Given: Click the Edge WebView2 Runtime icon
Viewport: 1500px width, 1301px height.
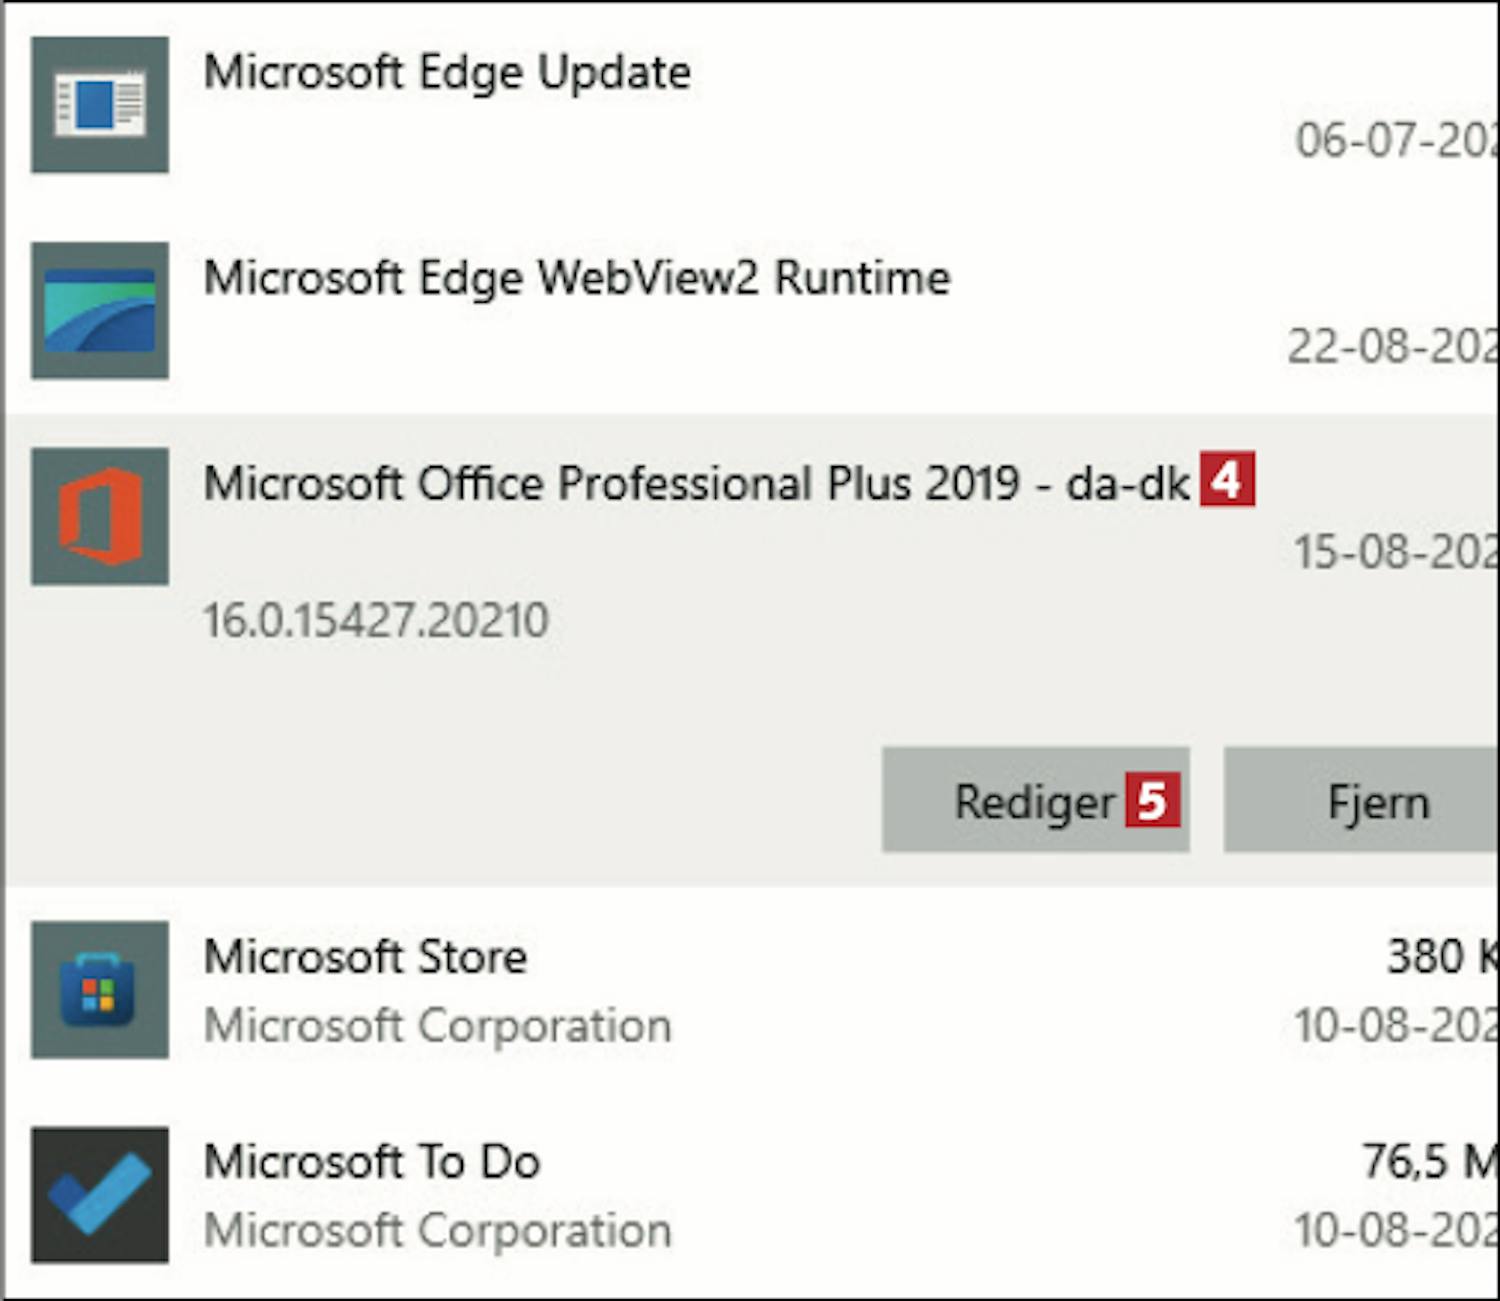Looking at the screenshot, I should [100, 310].
